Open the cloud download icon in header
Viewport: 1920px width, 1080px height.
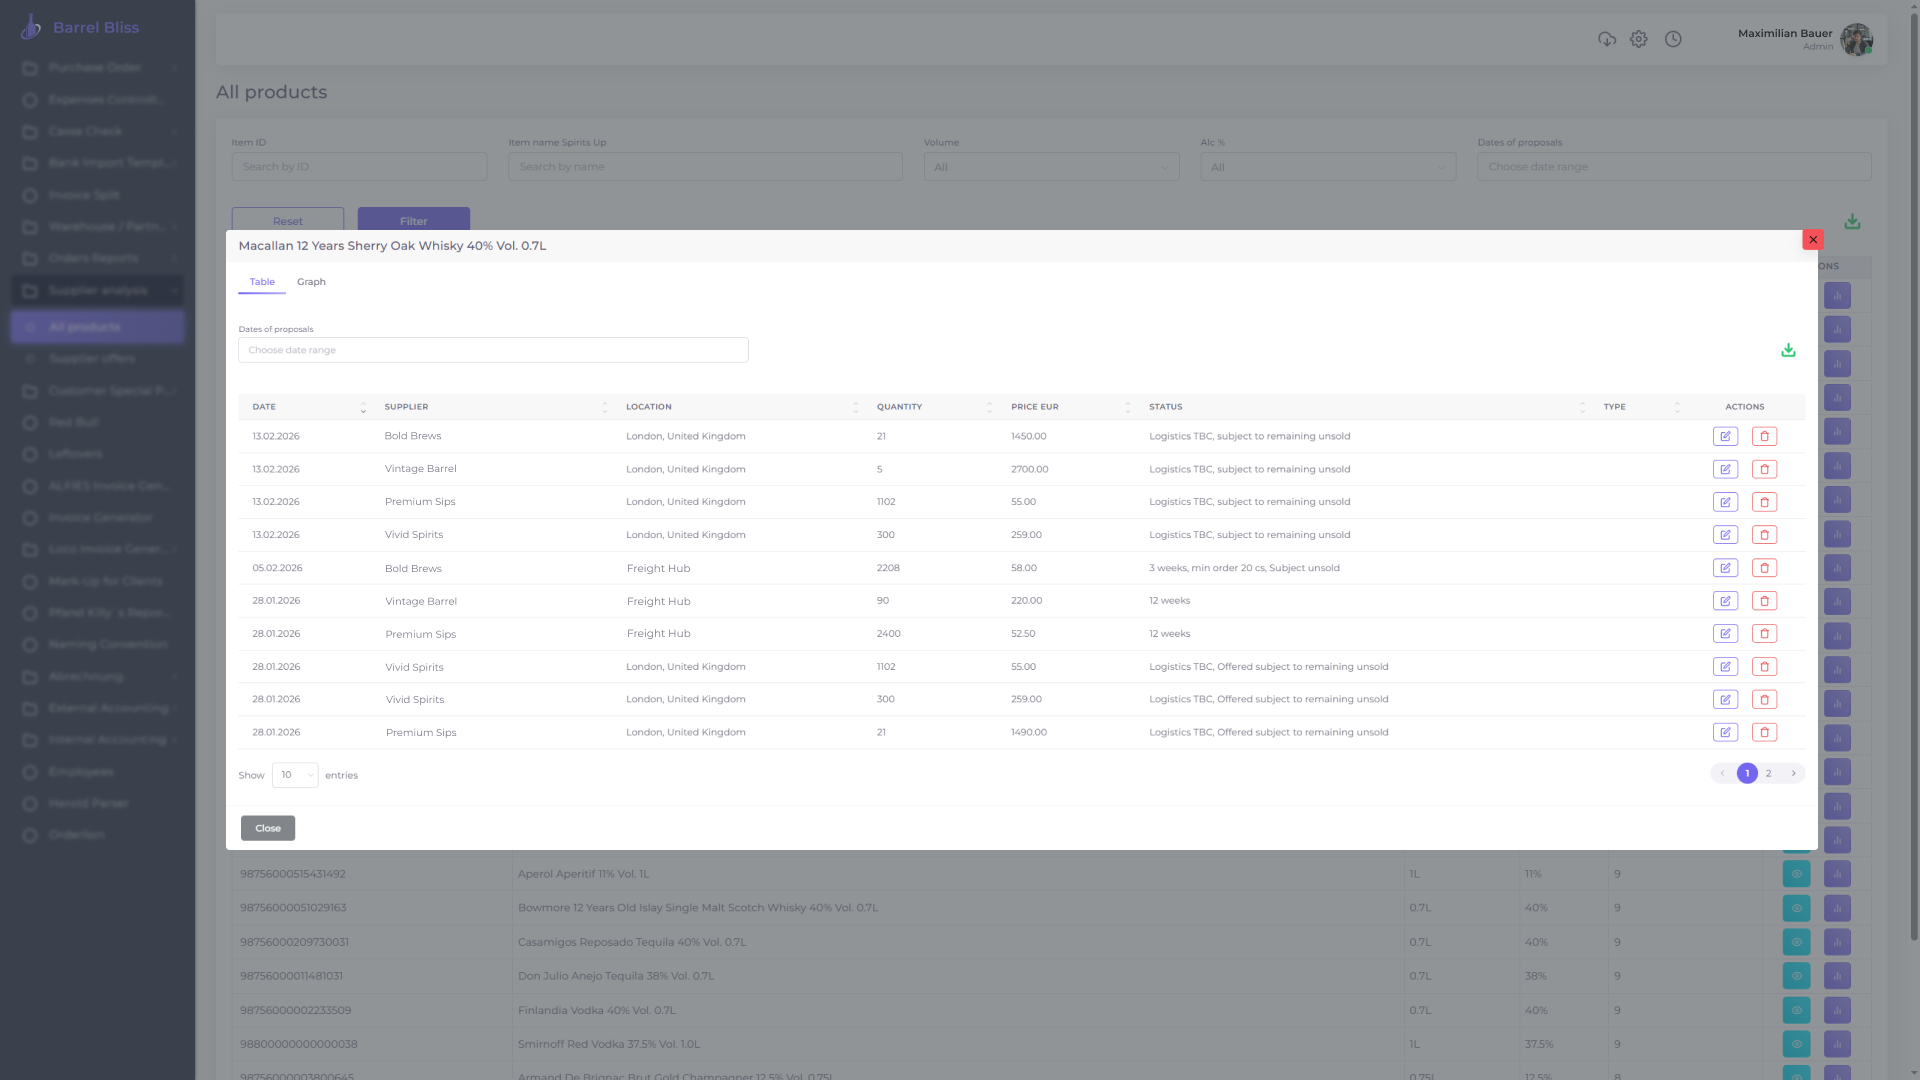(x=1607, y=39)
